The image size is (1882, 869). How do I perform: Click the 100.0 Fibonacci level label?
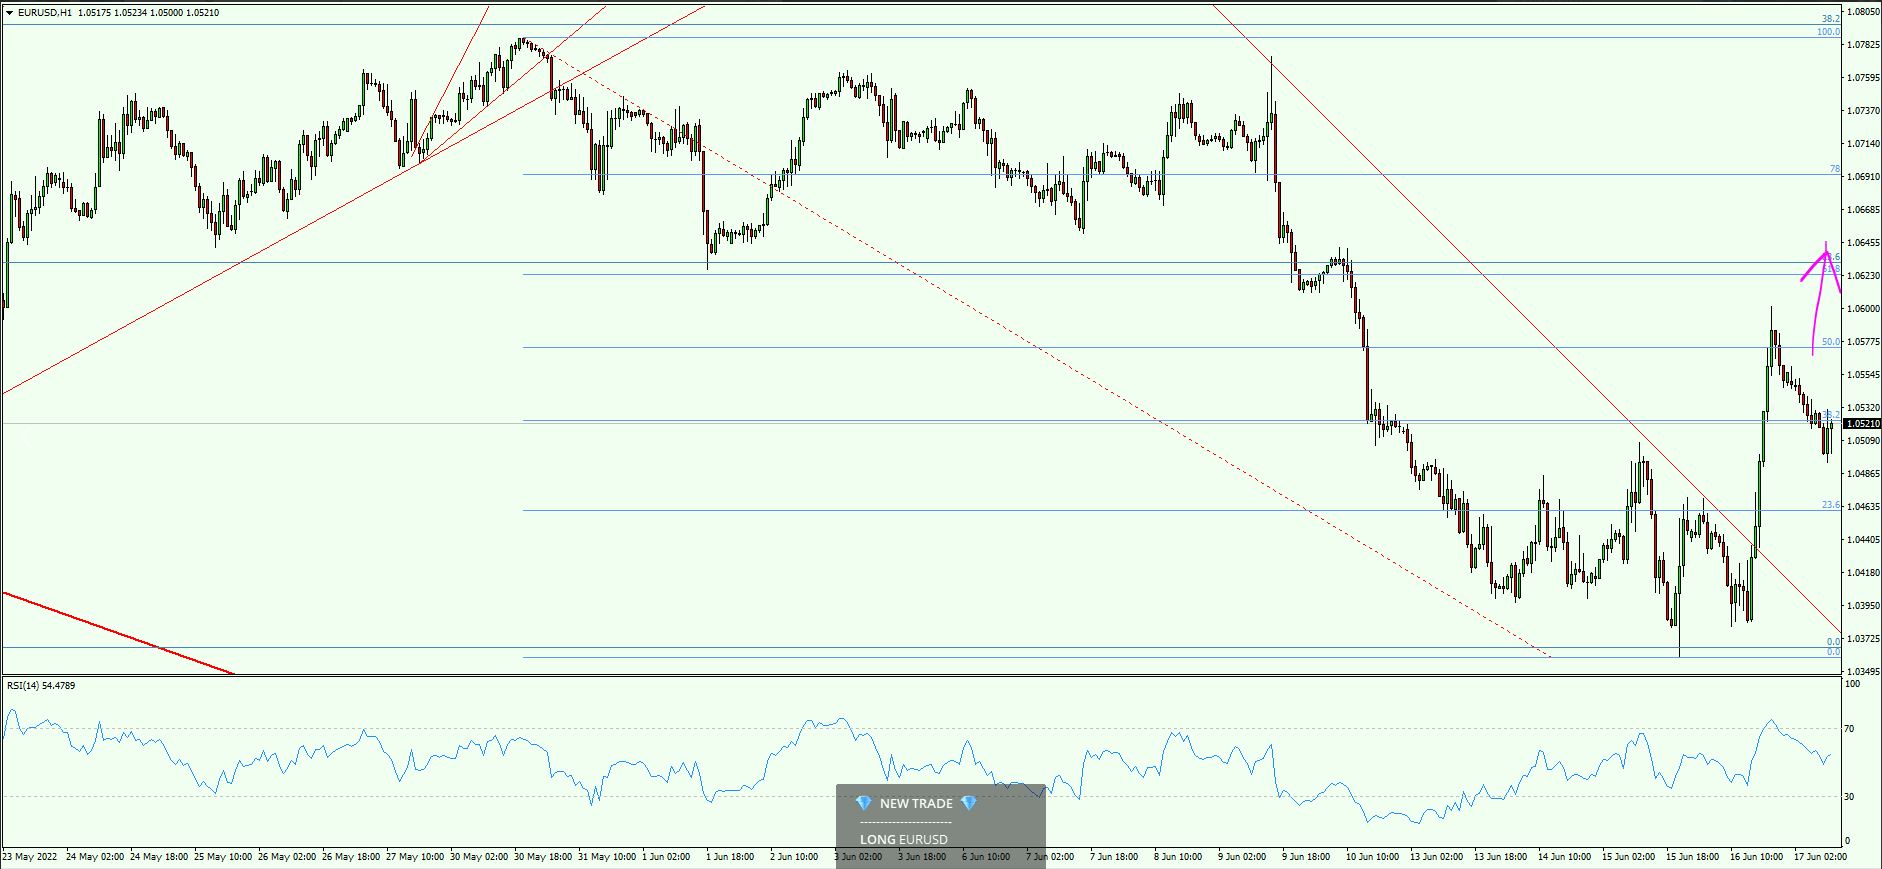pyautogui.click(x=1828, y=32)
